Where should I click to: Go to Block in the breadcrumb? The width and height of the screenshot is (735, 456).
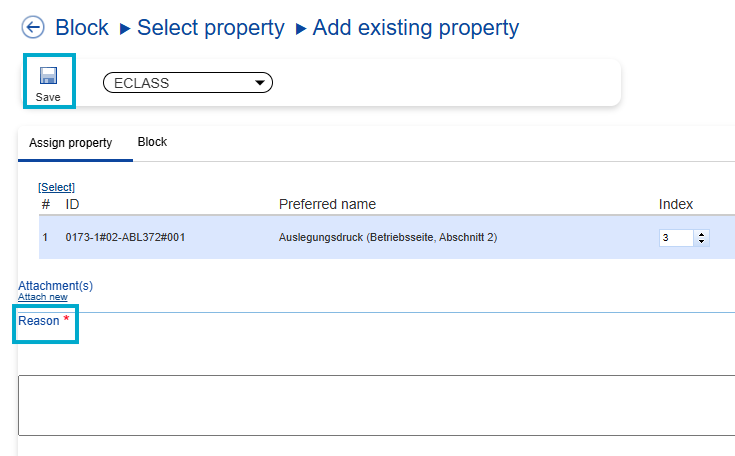coord(82,28)
